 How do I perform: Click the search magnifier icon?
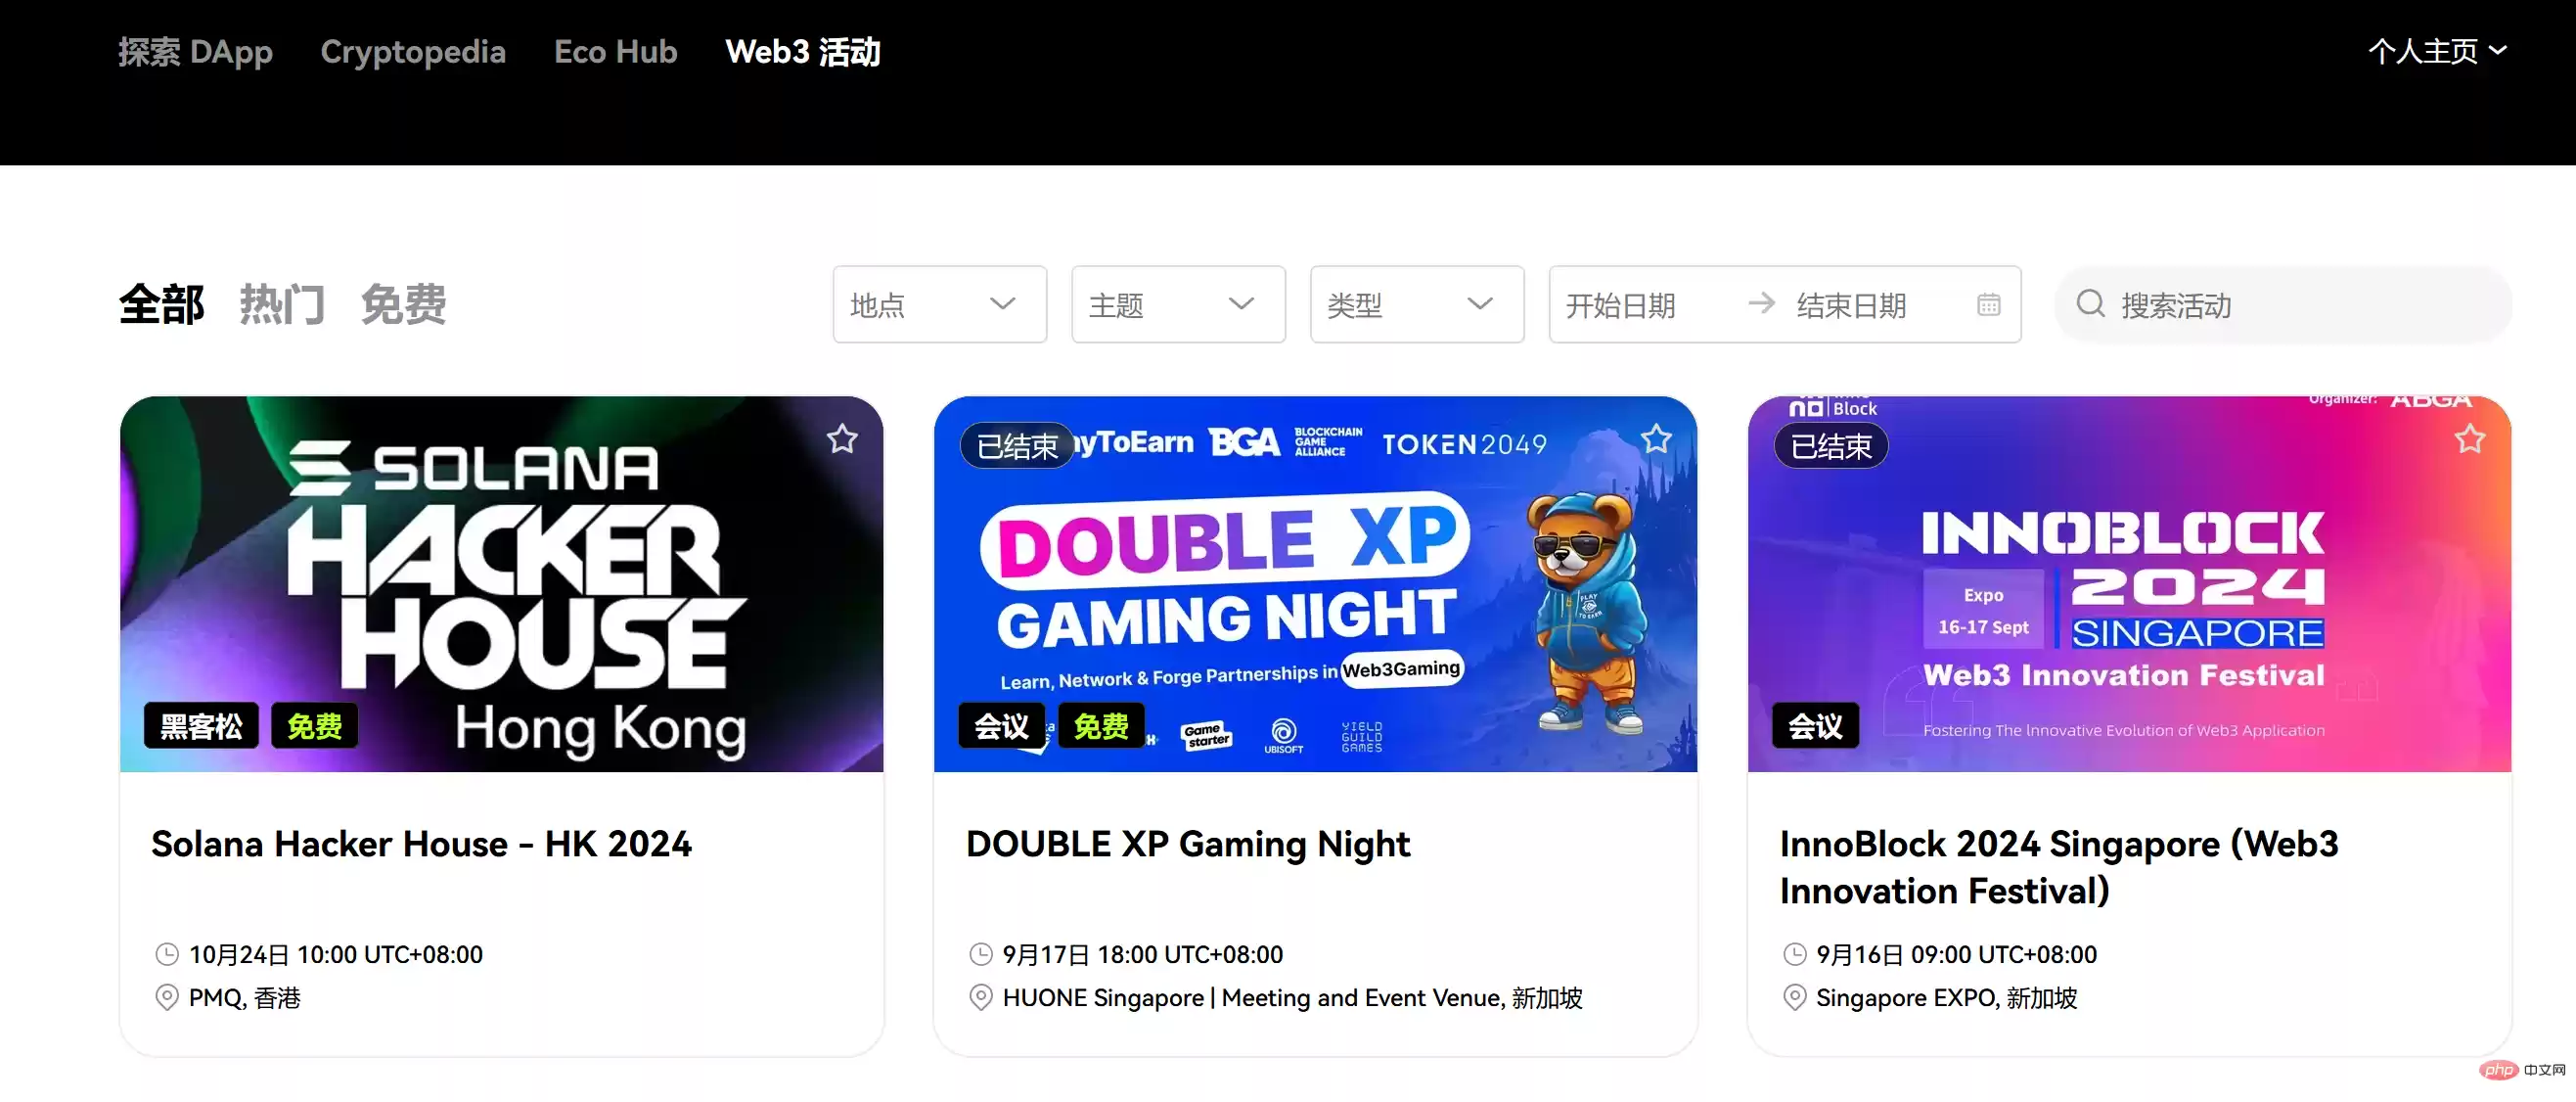click(2090, 304)
